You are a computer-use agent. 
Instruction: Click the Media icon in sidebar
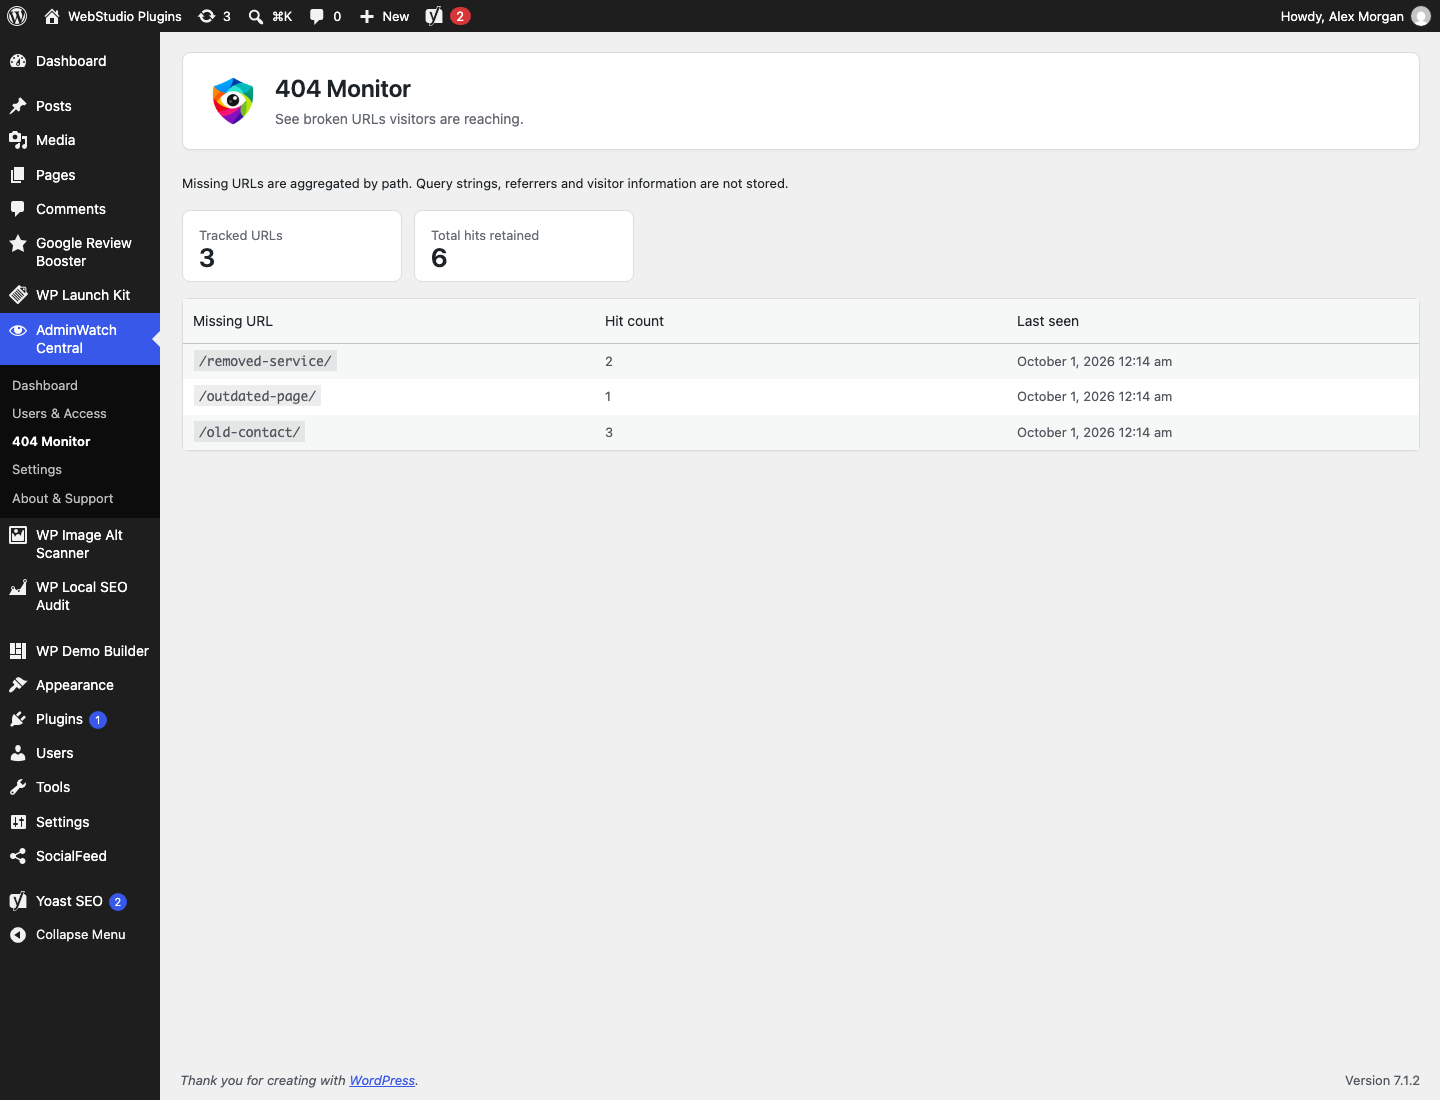tap(18, 140)
